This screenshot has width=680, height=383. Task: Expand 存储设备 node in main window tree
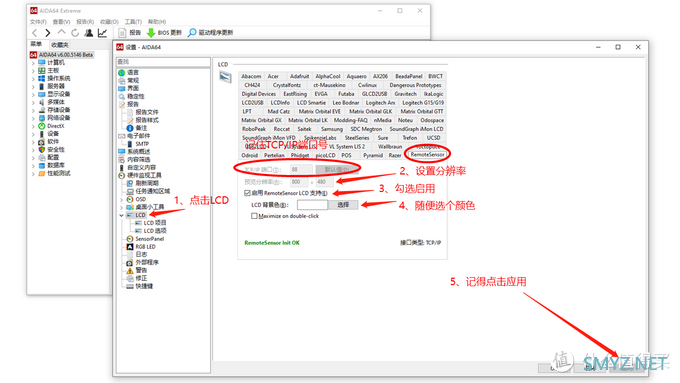(33, 110)
